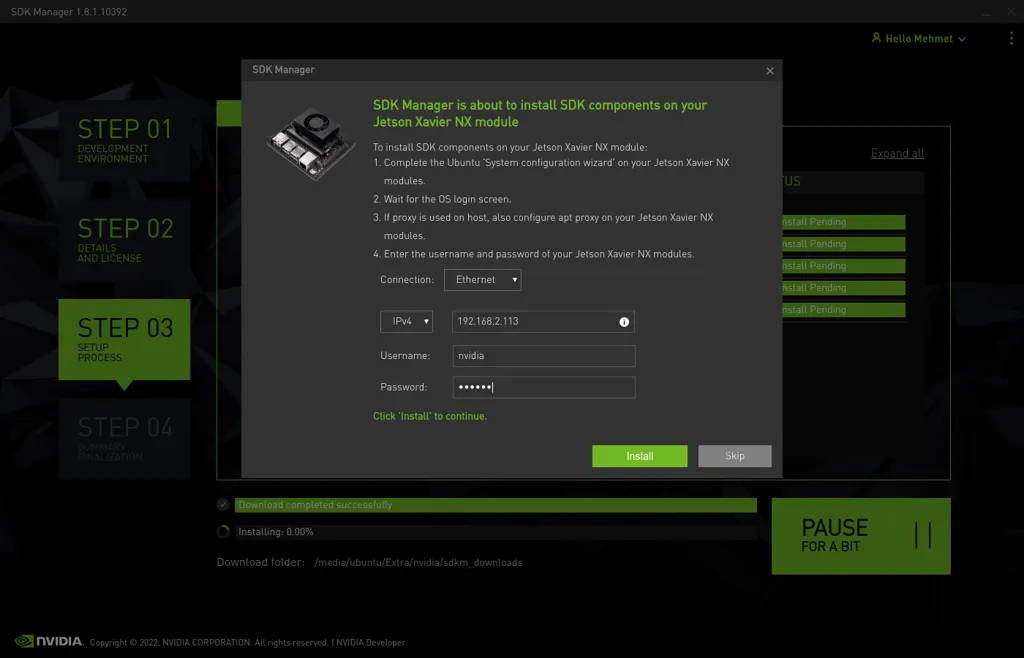This screenshot has width=1024, height=658.
Task: Click the installing spinner icon
Action: [223, 531]
